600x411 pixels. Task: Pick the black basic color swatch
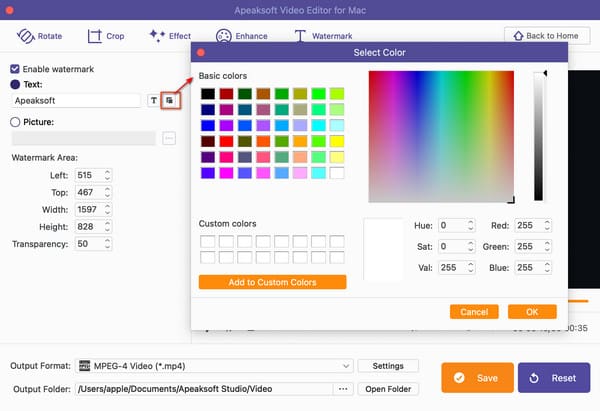[208, 94]
